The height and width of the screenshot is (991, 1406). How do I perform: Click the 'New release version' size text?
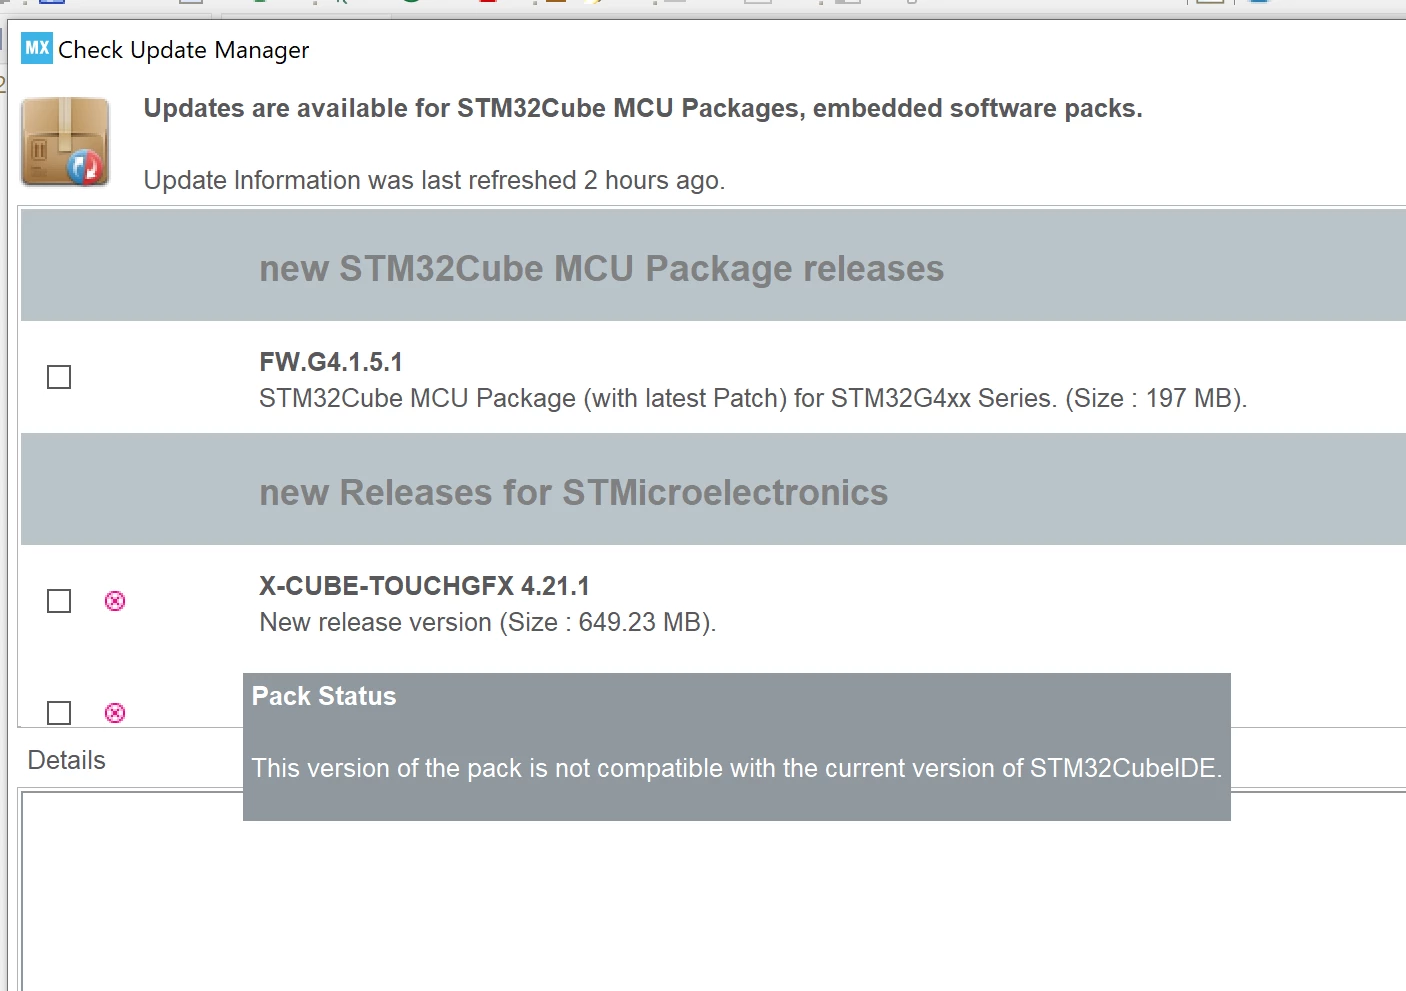click(488, 622)
